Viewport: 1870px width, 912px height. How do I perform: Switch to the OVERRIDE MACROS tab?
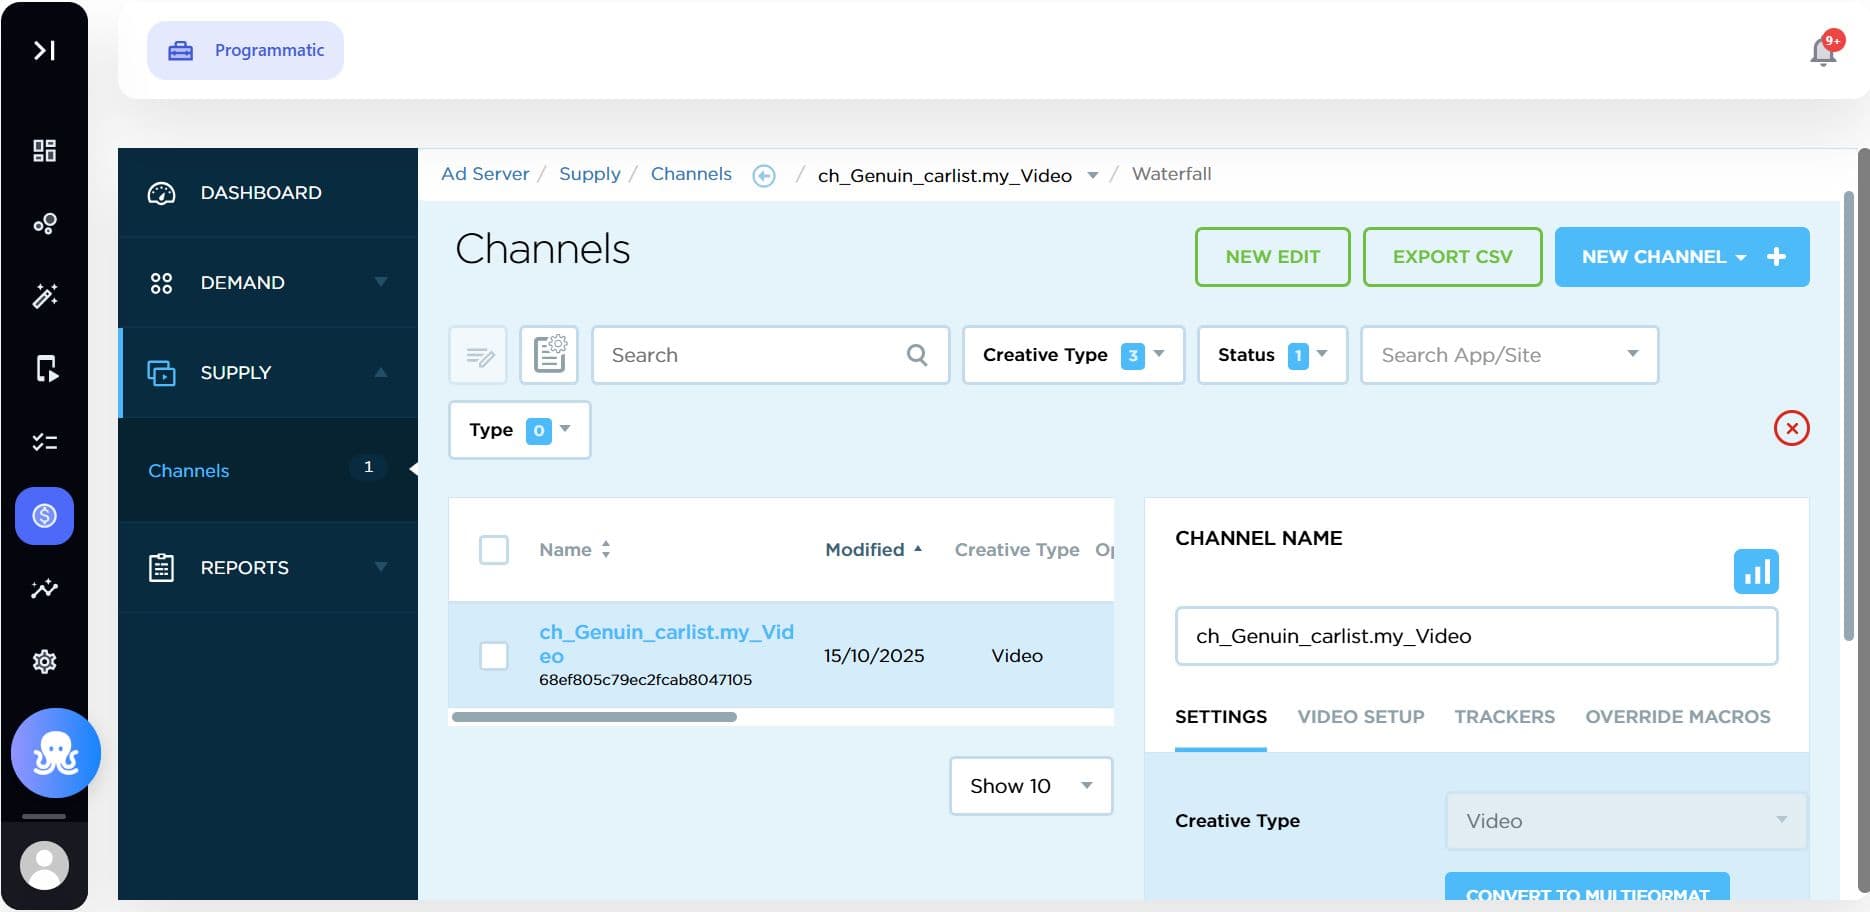point(1677,717)
